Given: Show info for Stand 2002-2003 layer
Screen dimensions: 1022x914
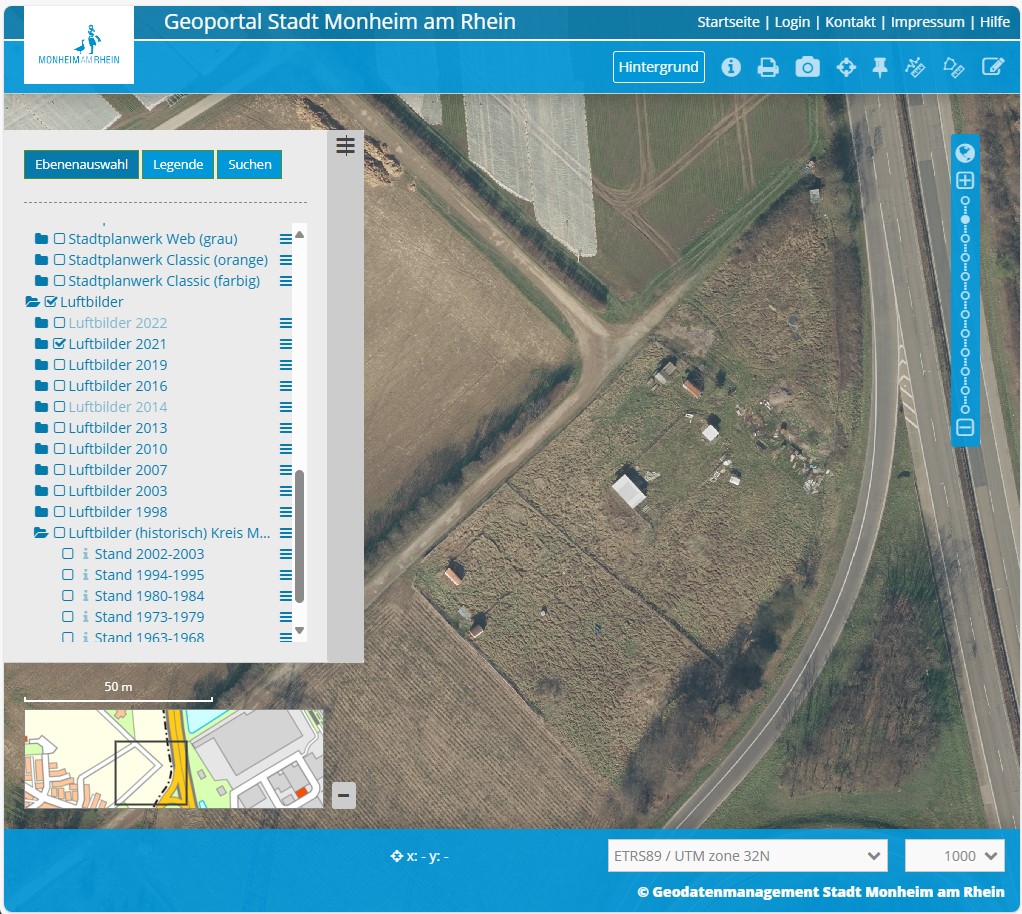Looking at the screenshot, I should pyautogui.click(x=85, y=554).
